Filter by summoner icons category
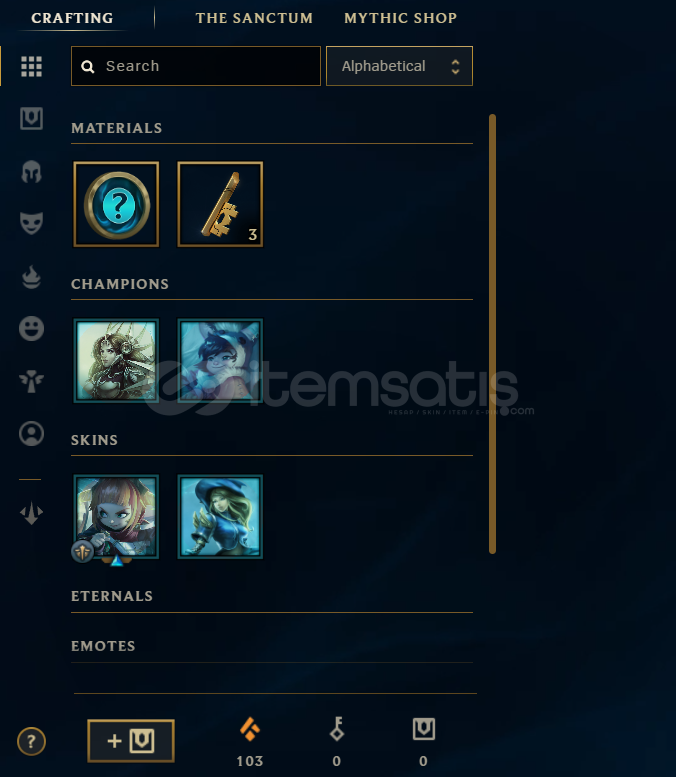This screenshot has height=777, width=676. point(31,434)
